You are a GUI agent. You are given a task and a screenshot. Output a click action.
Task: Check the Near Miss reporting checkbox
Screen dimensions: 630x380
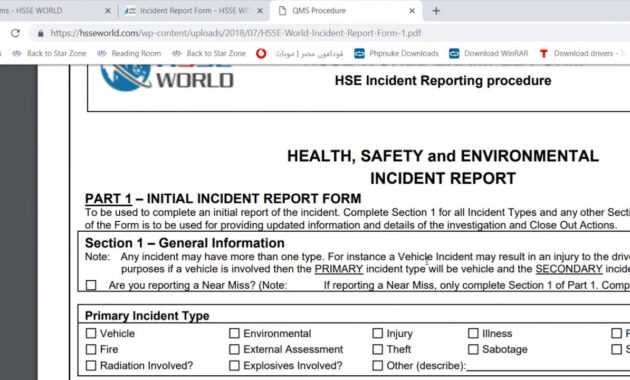click(x=91, y=285)
